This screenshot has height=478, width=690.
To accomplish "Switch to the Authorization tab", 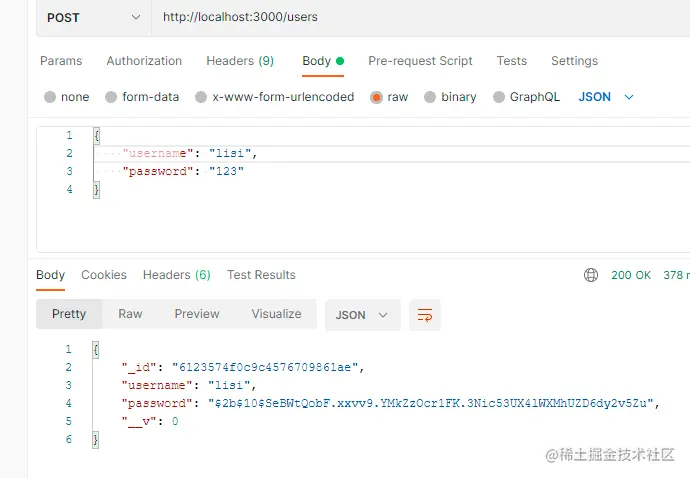I will click(144, 61).
